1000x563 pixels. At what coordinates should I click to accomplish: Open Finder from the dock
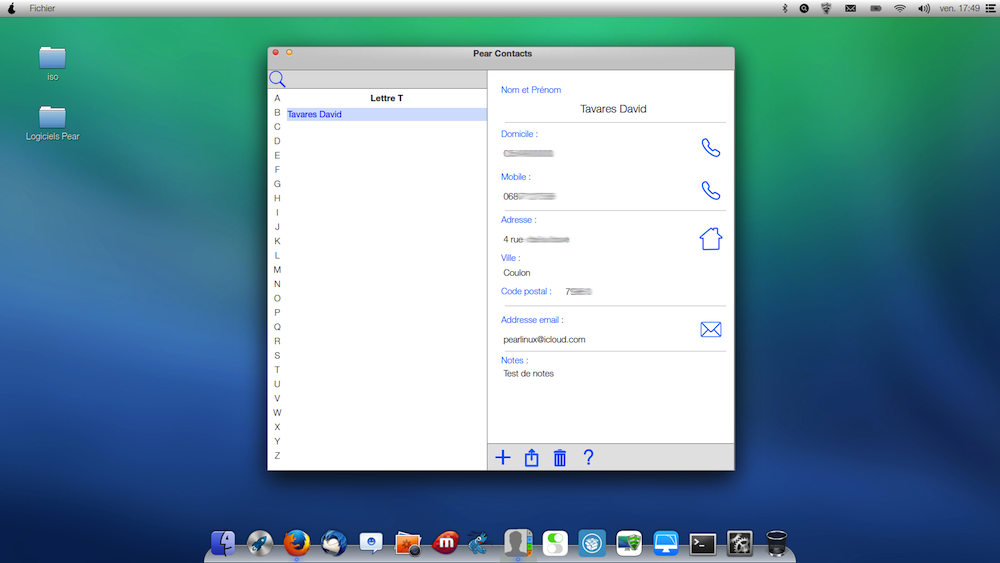tap(223, 543)
